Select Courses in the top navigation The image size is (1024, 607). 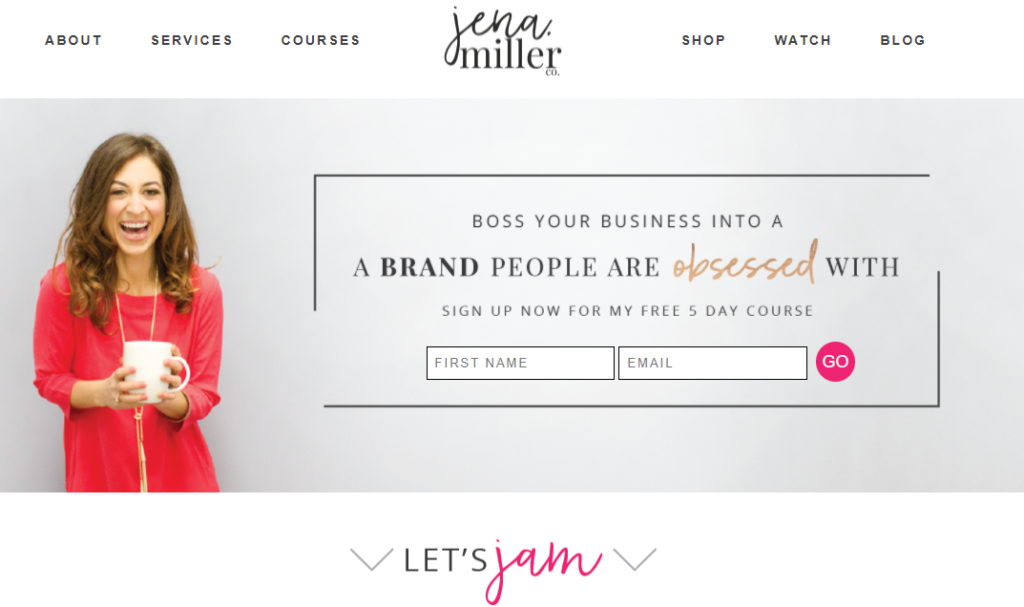321,41
